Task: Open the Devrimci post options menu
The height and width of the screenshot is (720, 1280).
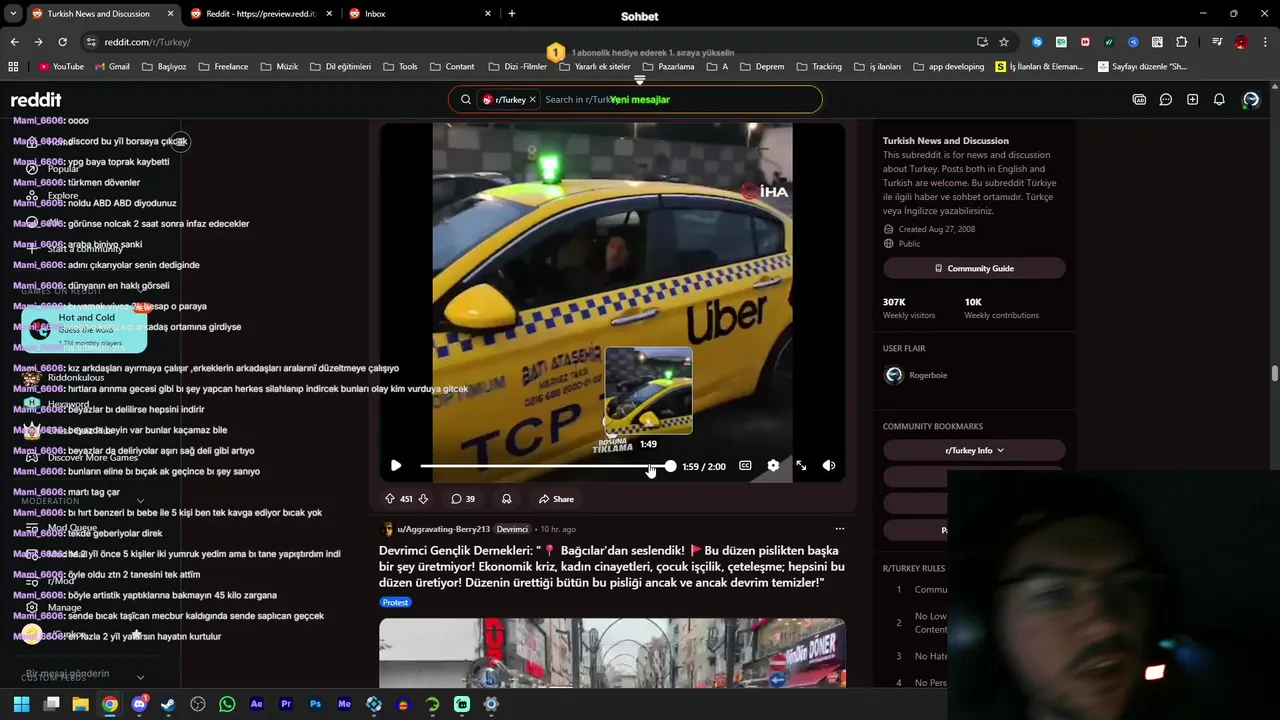Action: tap(840, 529)
